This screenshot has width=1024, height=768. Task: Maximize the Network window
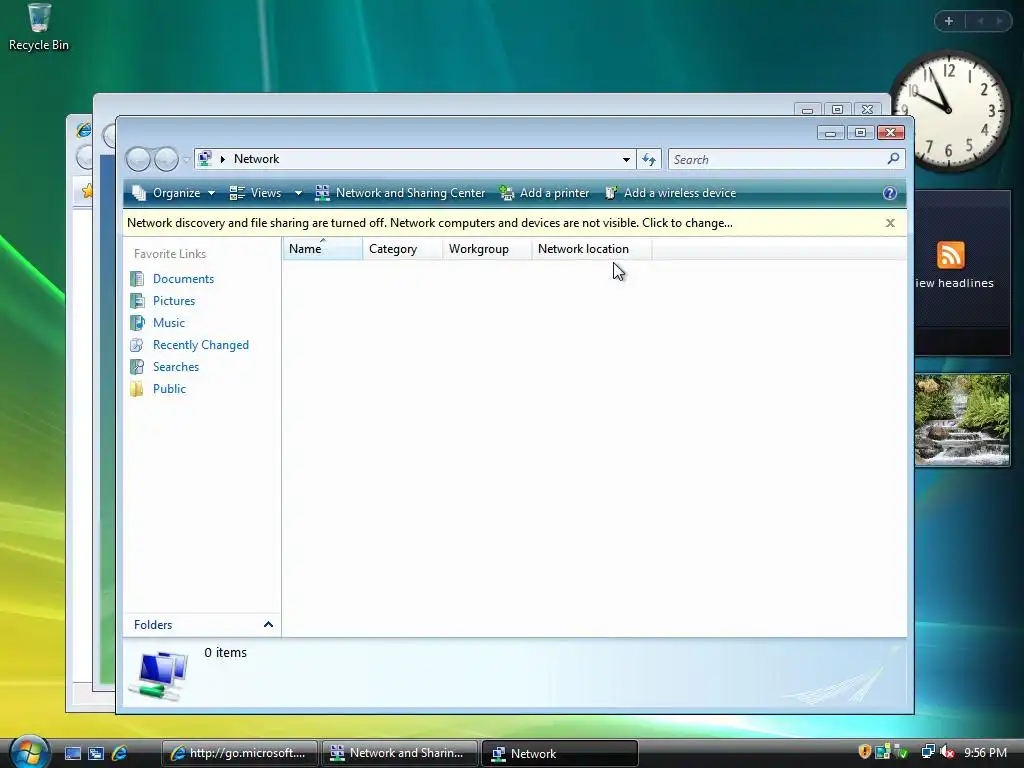860,133
